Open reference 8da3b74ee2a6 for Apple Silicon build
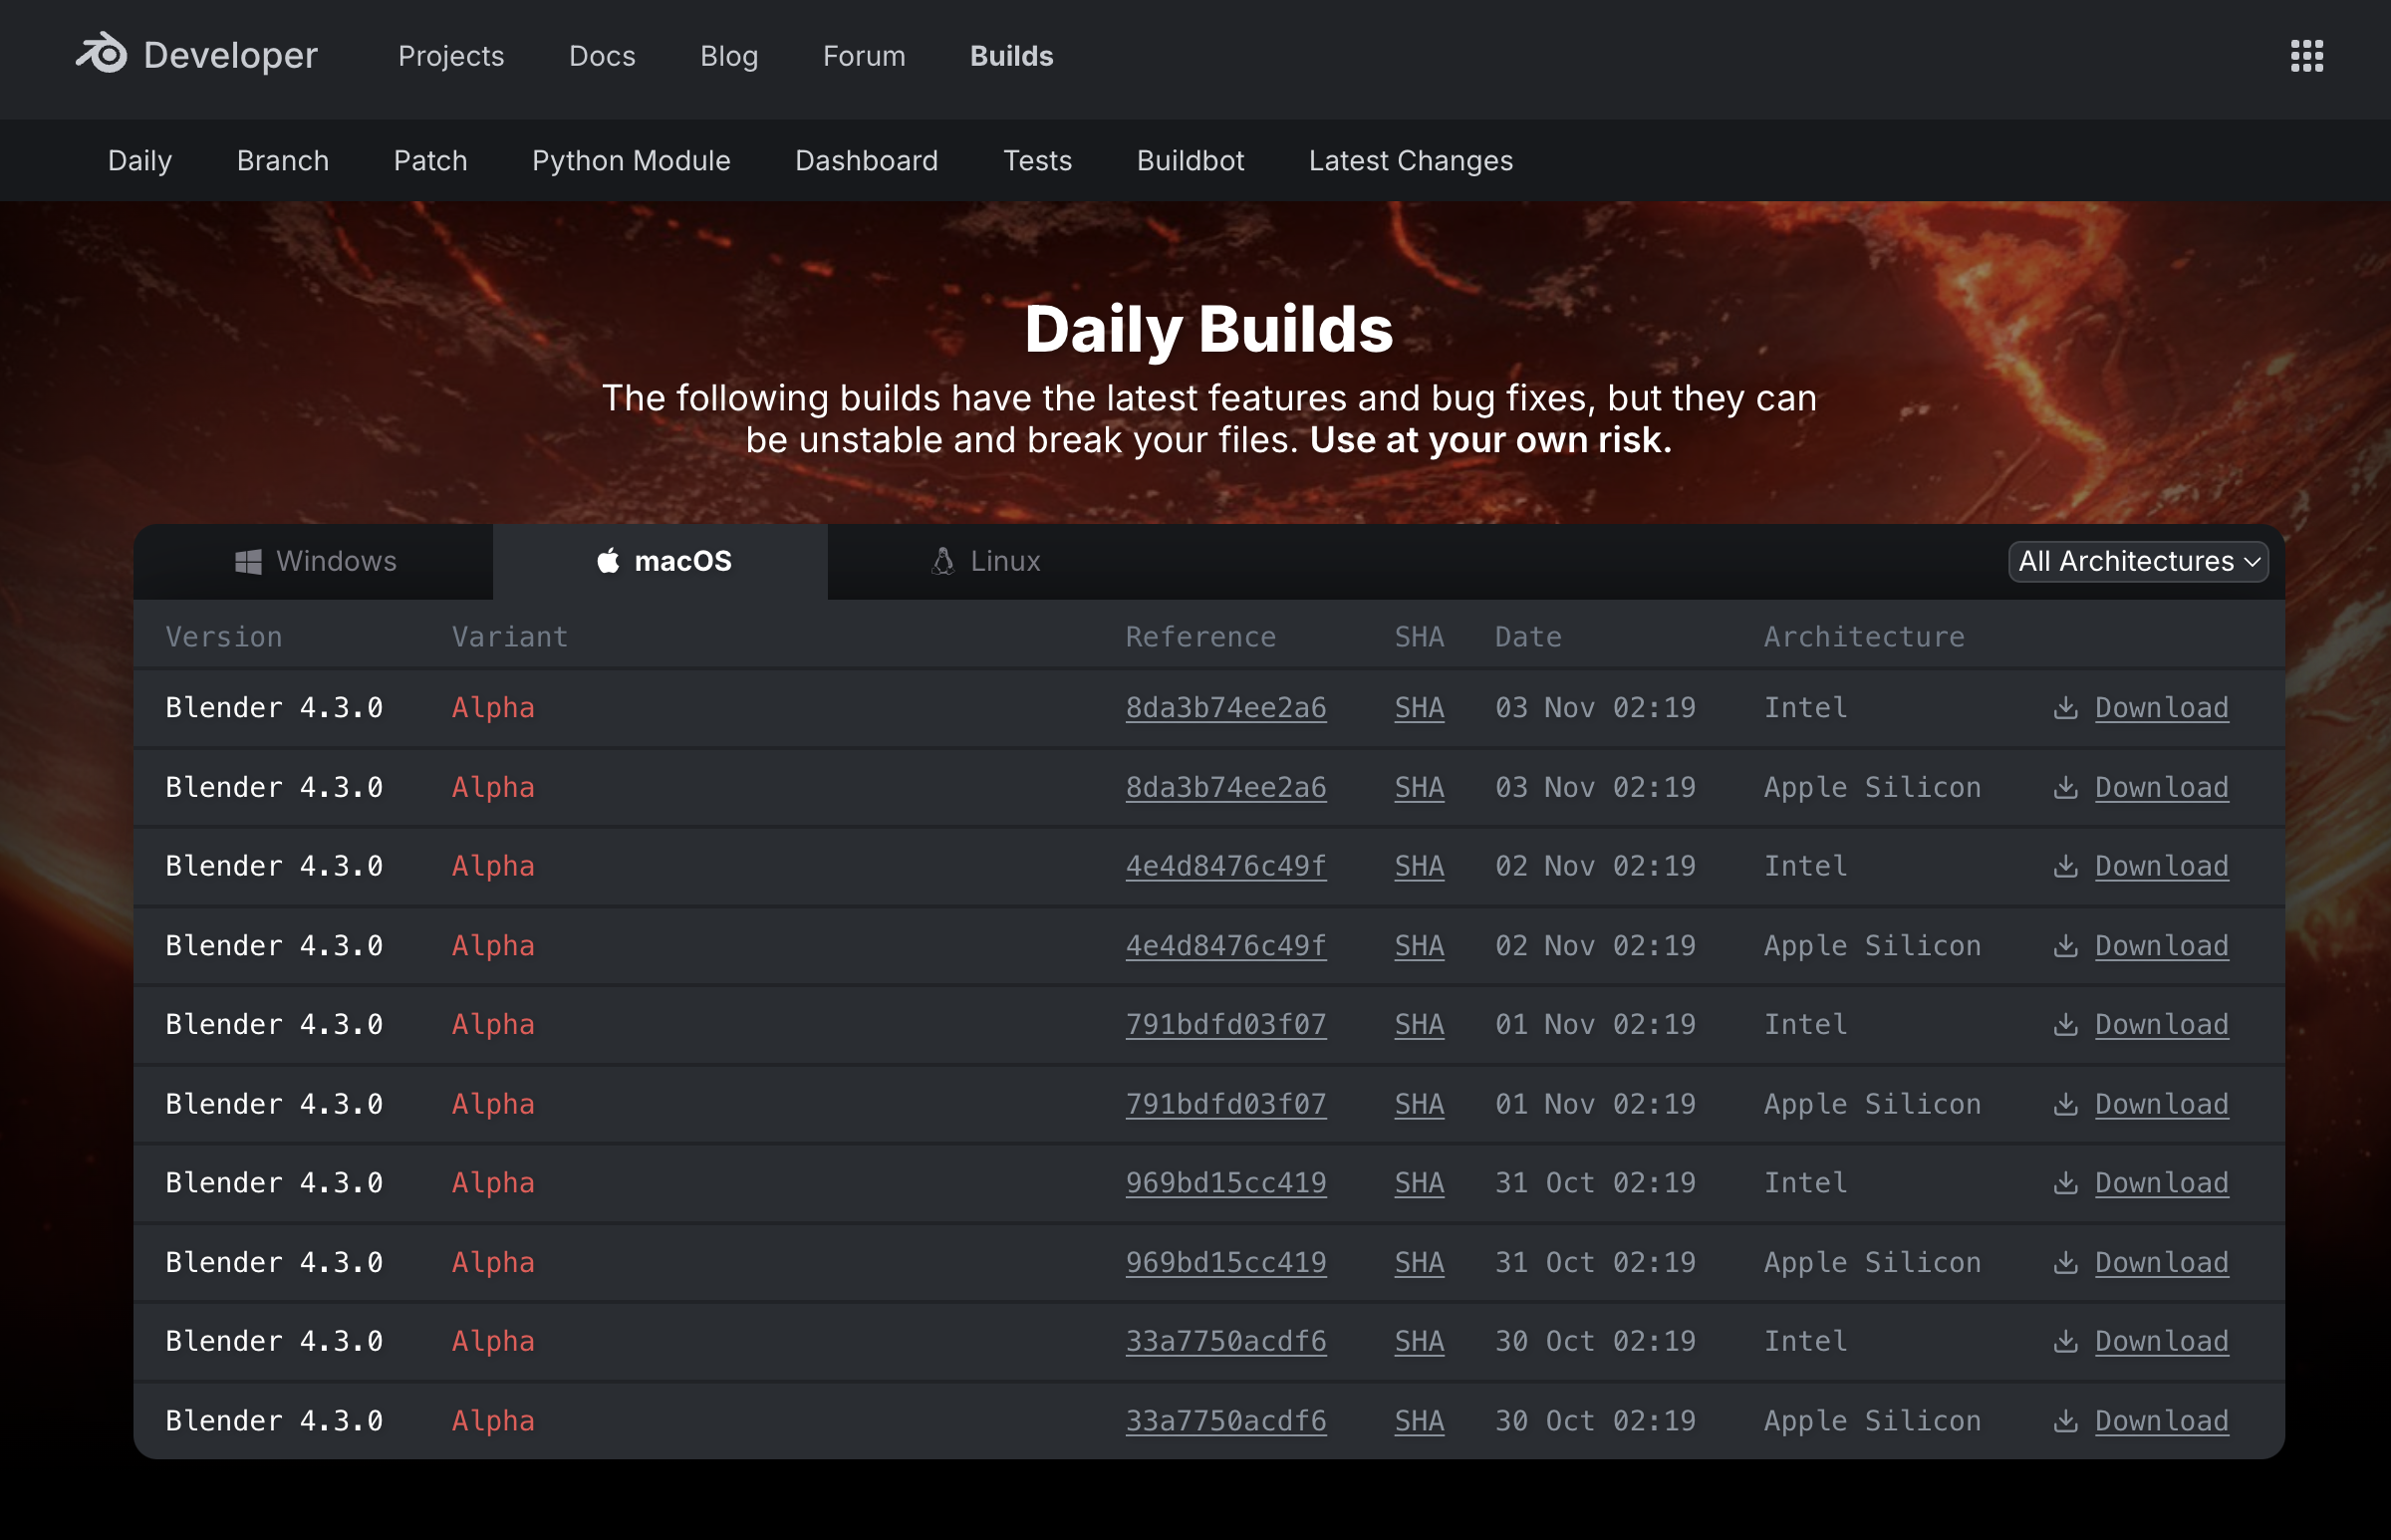2391x1540 pixels. tap(1226, 788)
